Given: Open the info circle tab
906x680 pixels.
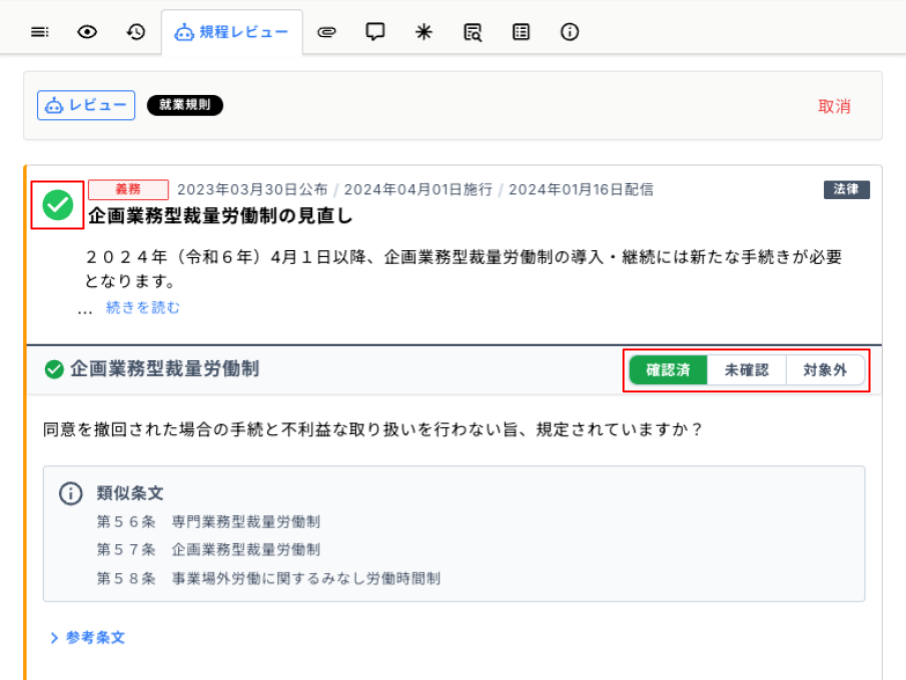Looking at the screenshot, I should (x=570, y=32).
